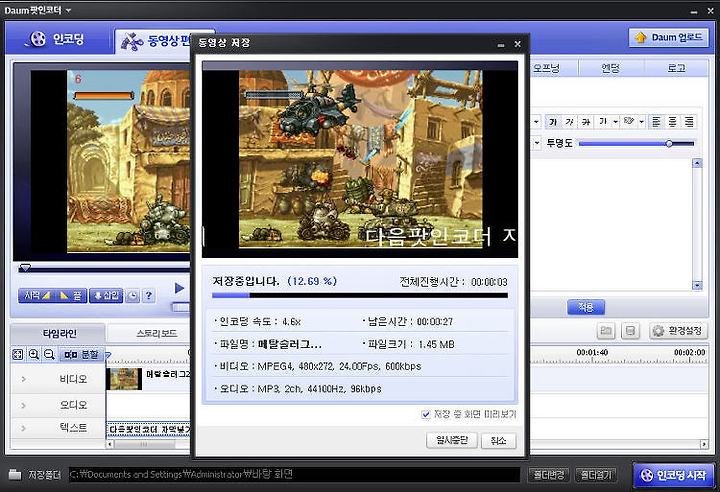Click the bold 가 text button
Viewport: 720px width, 492px height.
[x=553, y=122]
